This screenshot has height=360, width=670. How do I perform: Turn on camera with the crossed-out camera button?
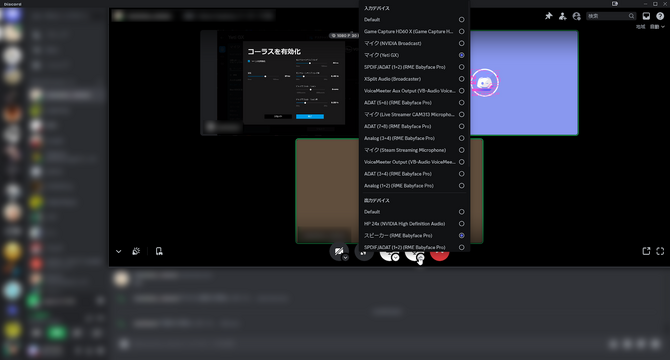click(x=338, y=251)
